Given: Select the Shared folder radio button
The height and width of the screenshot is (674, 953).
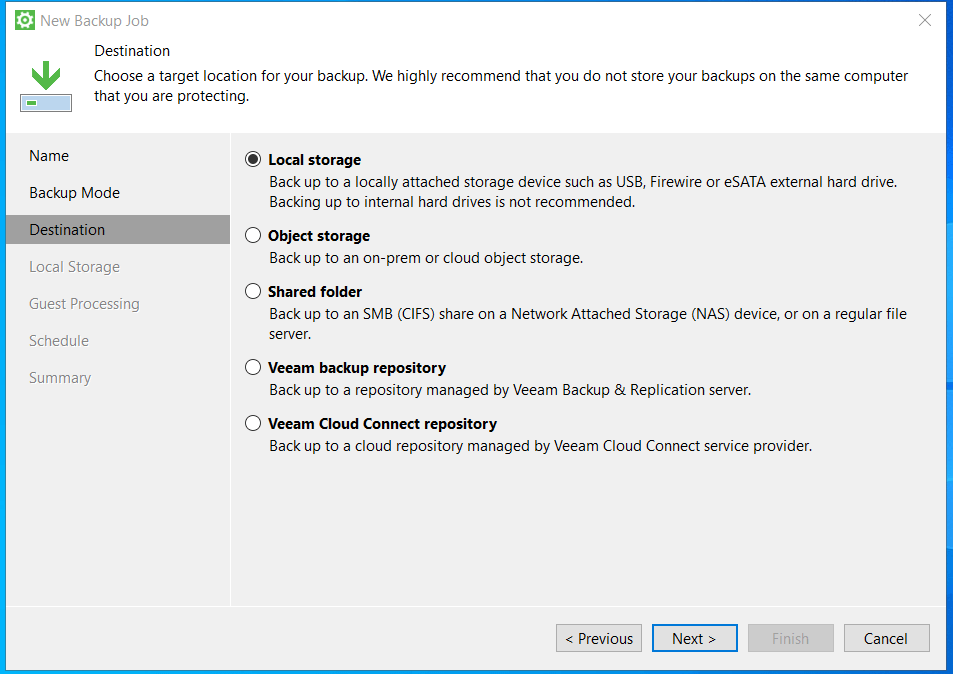Looking at the screenshot, I should click(253, 292).
